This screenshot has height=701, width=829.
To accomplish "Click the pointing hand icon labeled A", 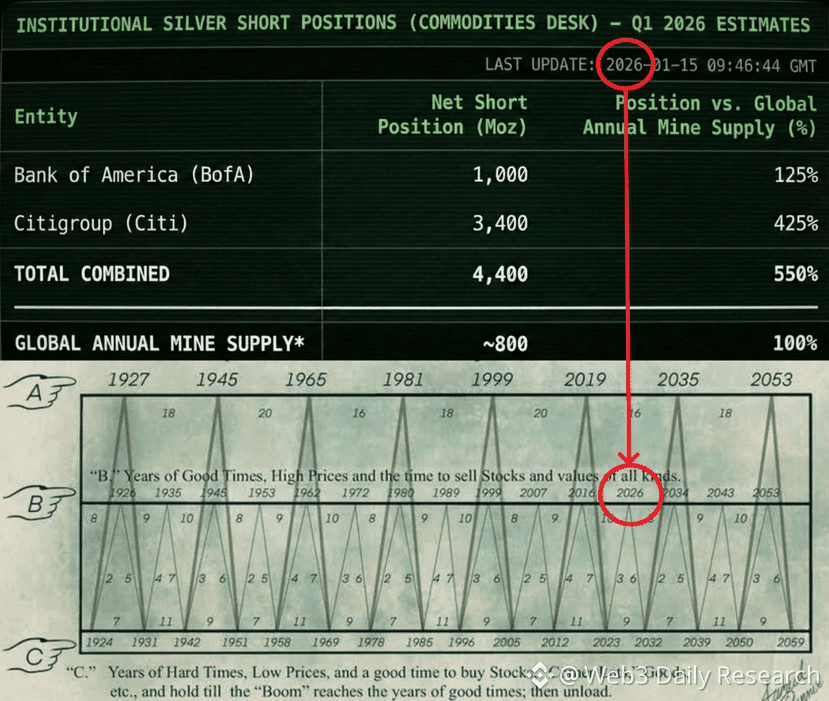I will tap(39, 392).
